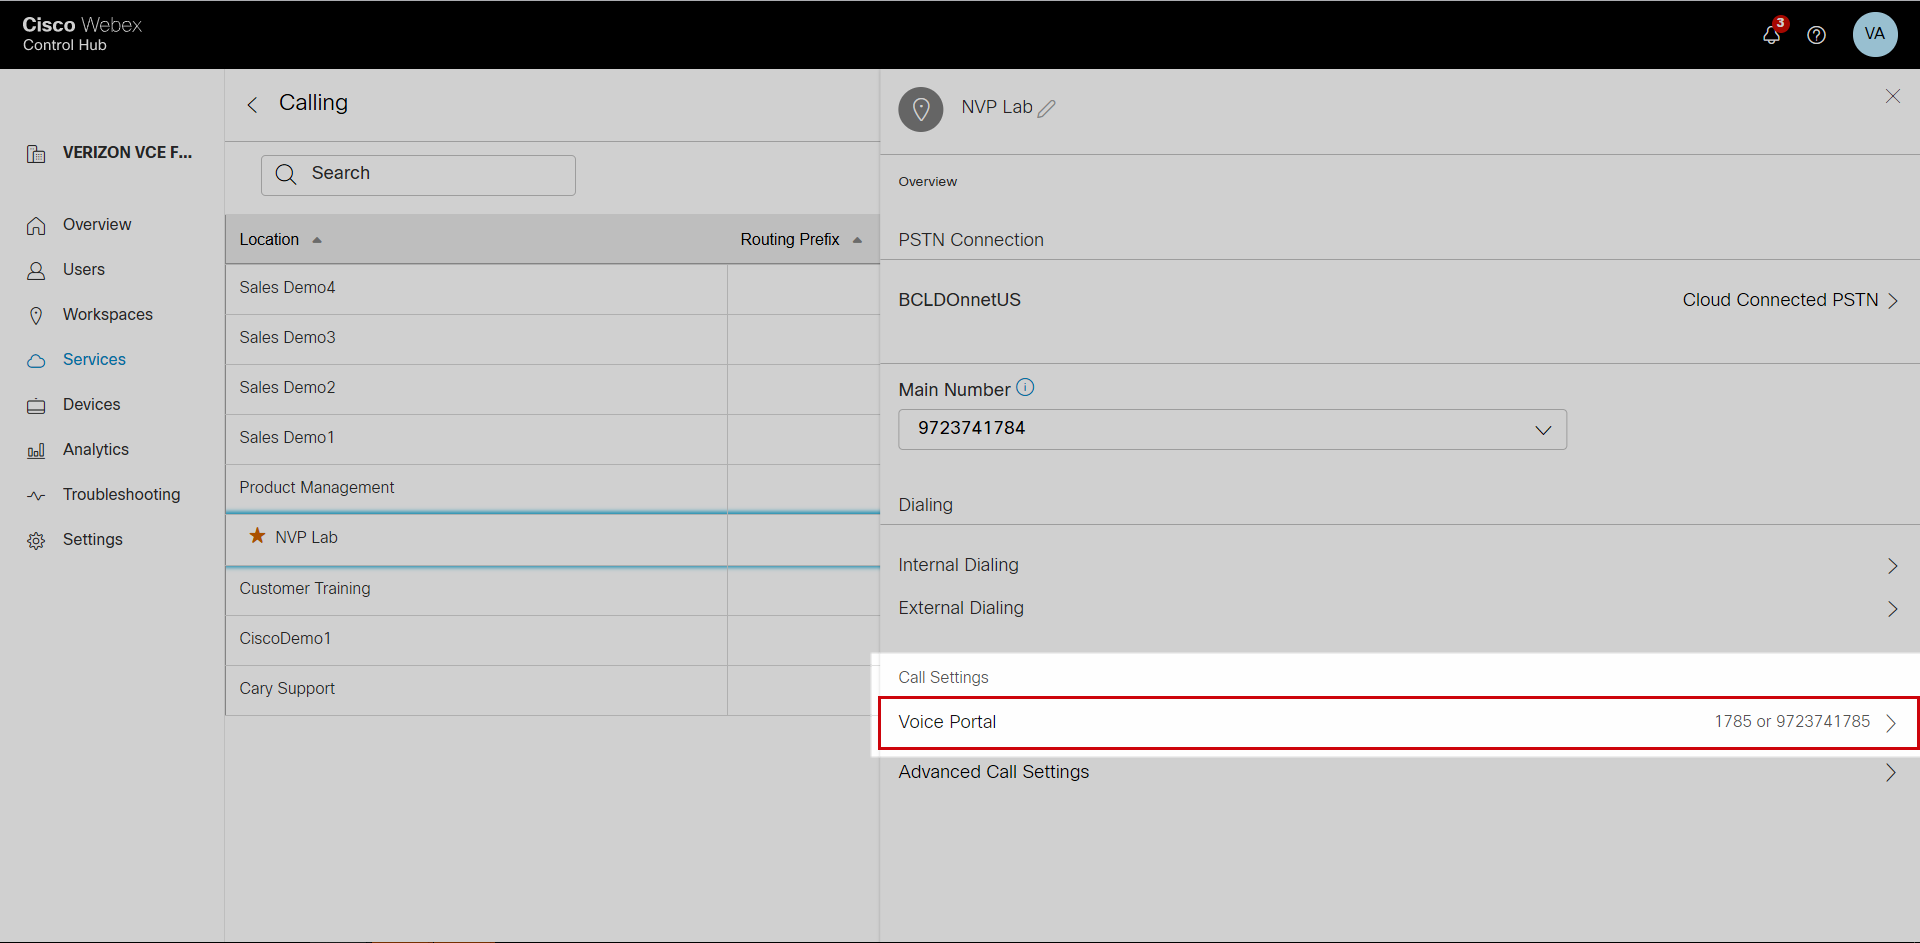The image size is (1920, 943).
Task: Click the pencil icon to edit NVP Lab name
Action: click(1047, 108)
